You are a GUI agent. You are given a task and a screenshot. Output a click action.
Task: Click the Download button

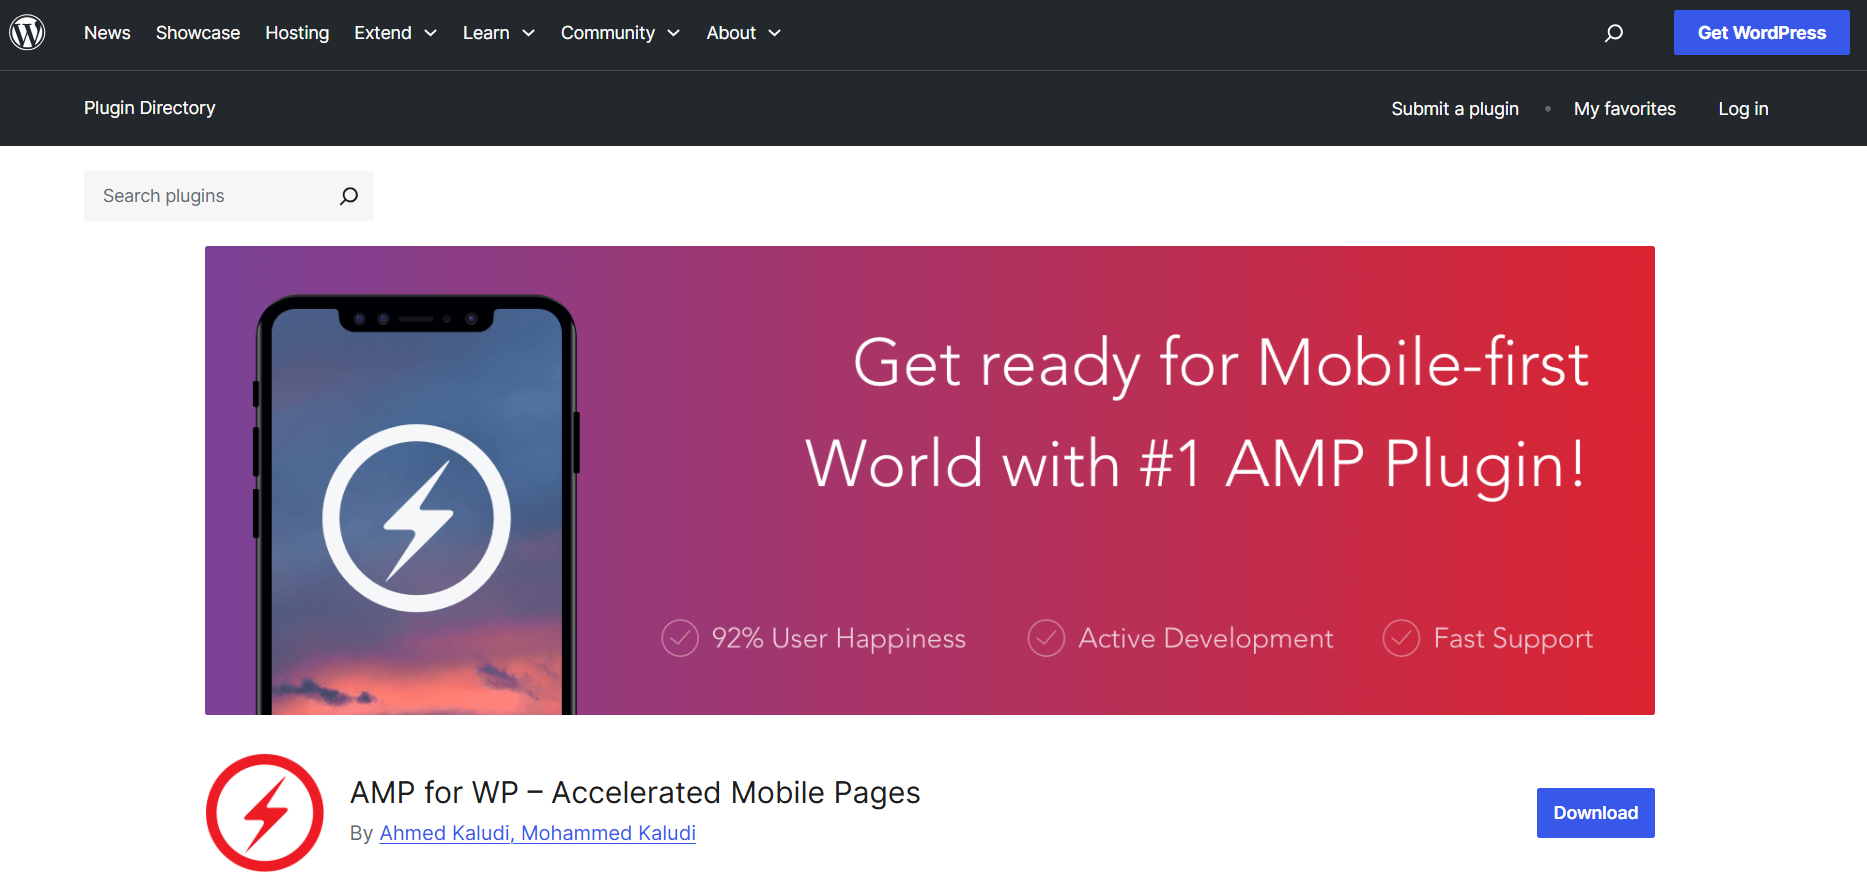point(1595,813)
